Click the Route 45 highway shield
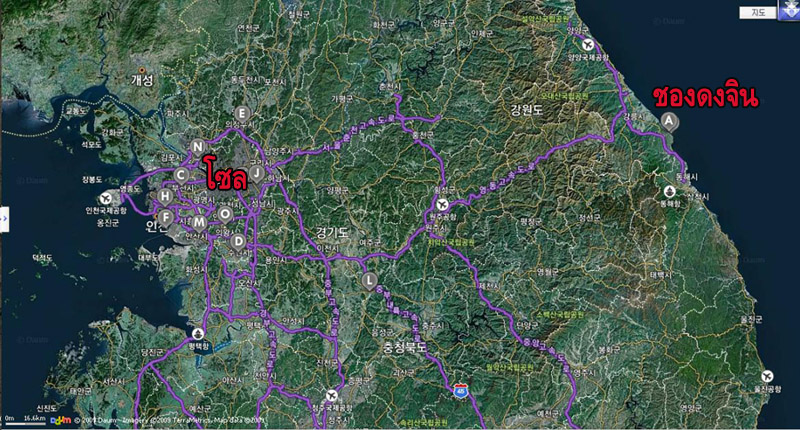 461,392
